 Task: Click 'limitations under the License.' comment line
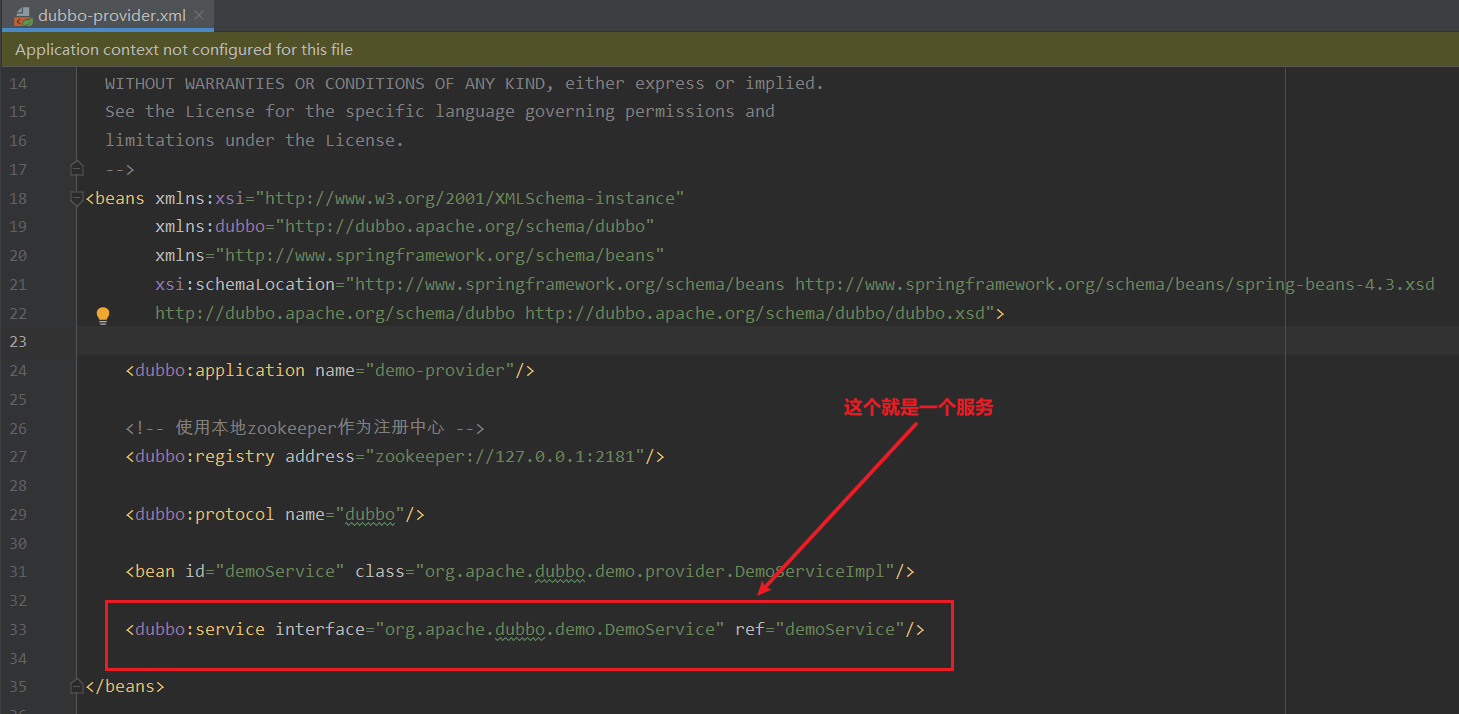[255, 140]
